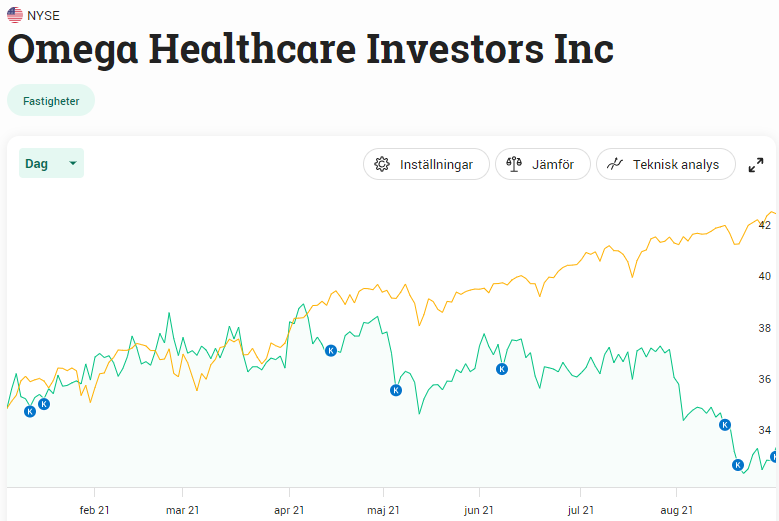The width and height of the screenshot is (779, 521).
Task: Click the NYSE exchange label
Action: 43,15
